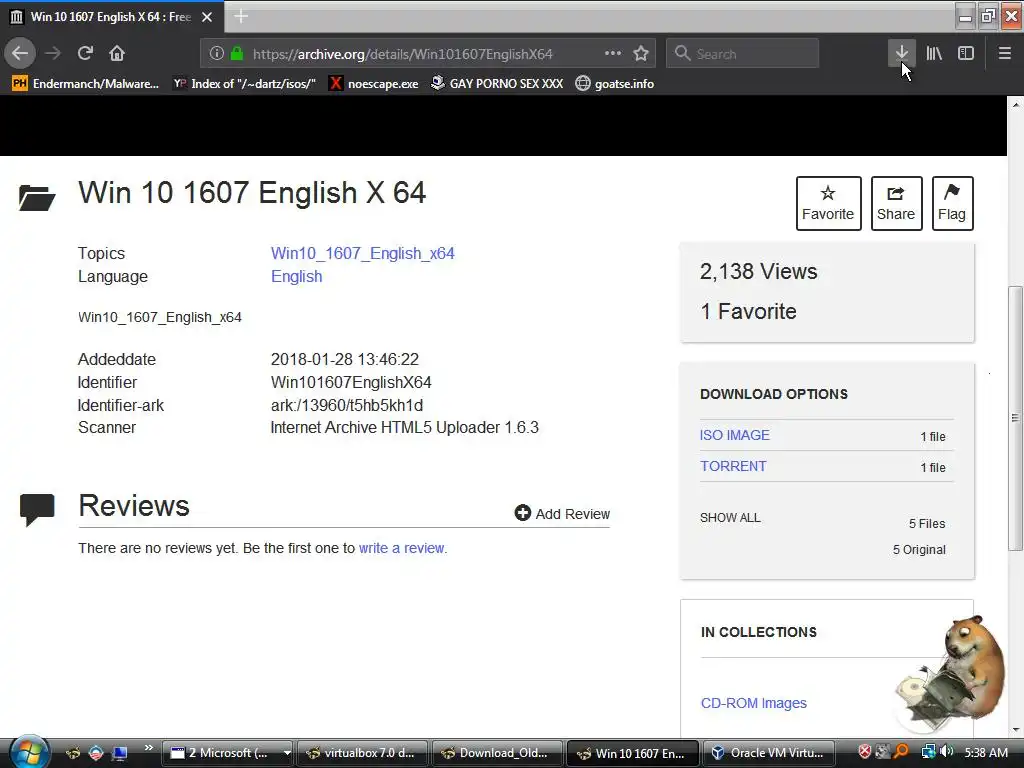
Task: Click the page vertical scrollbar thumb
Action: tap(1016, 417)
